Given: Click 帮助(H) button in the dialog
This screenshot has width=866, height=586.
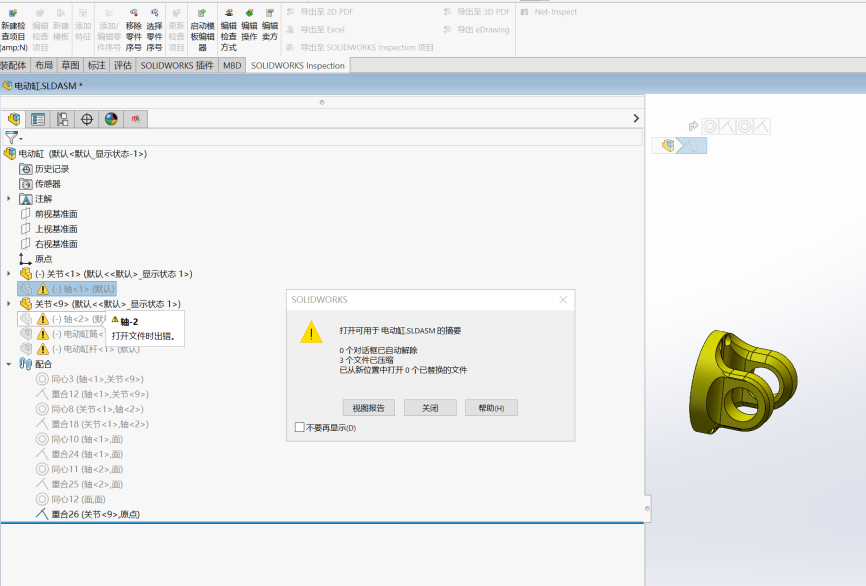Looking at the screenshot, I should pos(491,408).
